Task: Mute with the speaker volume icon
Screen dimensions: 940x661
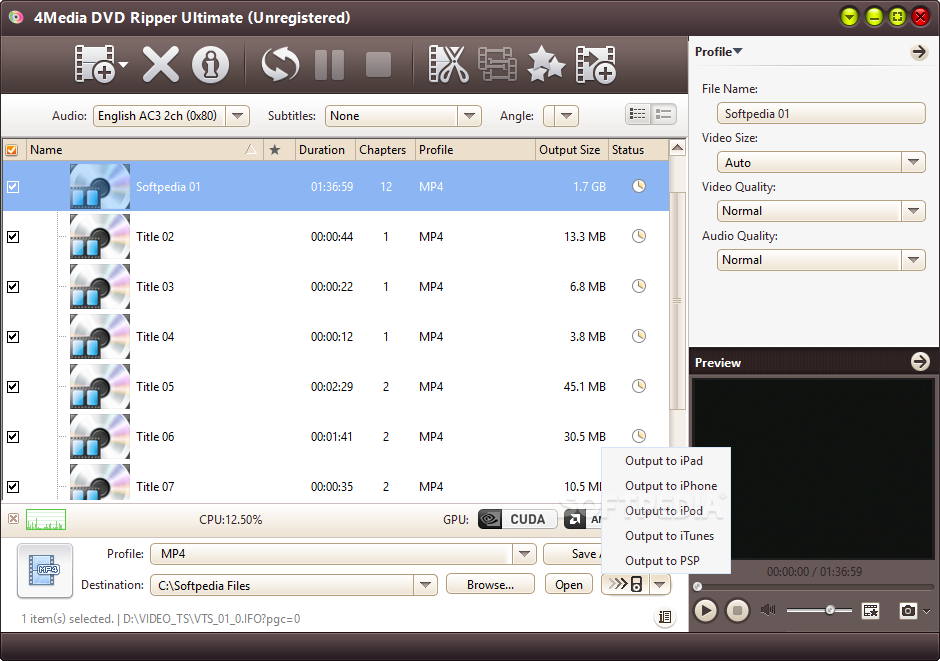Action: pos(768,610)
